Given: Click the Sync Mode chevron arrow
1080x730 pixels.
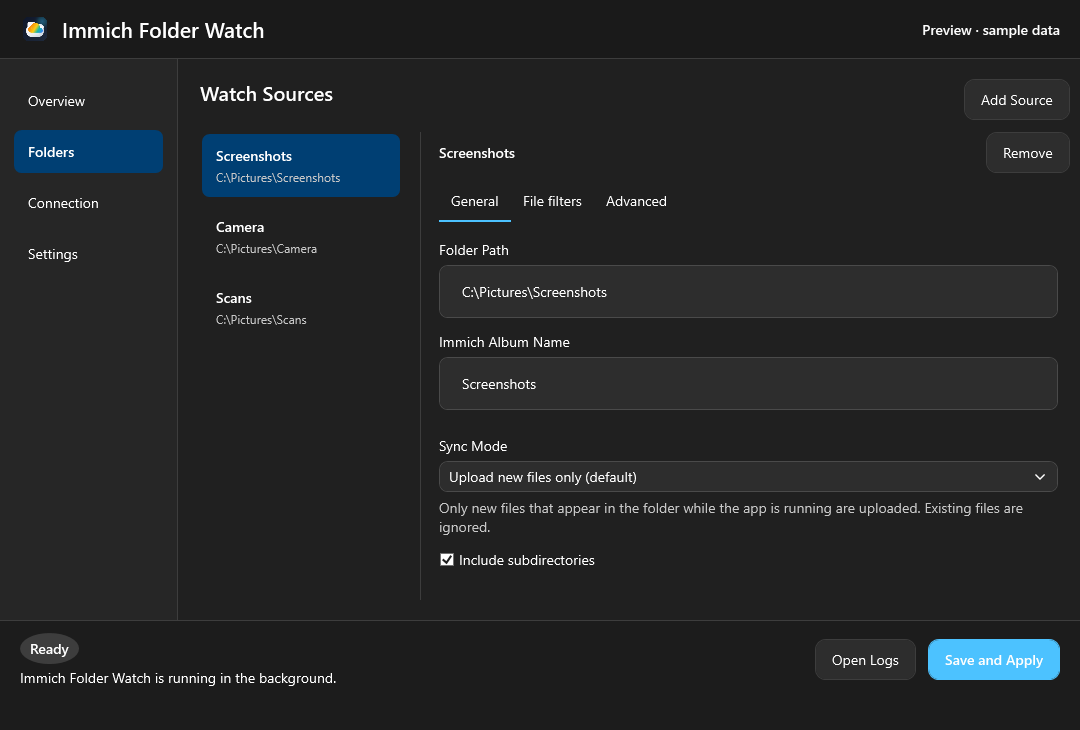Looking at the screenshot, I should 1039,477.
